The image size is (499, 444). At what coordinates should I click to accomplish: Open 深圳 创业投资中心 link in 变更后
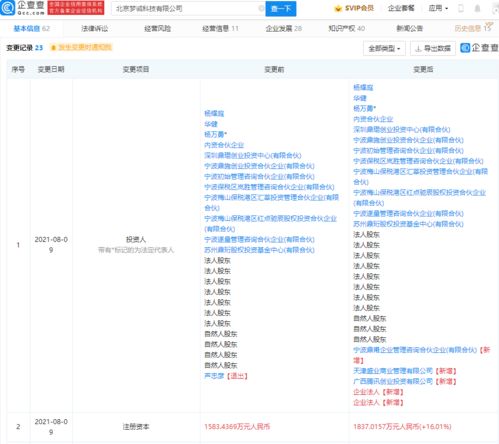(x=402, y=129)
